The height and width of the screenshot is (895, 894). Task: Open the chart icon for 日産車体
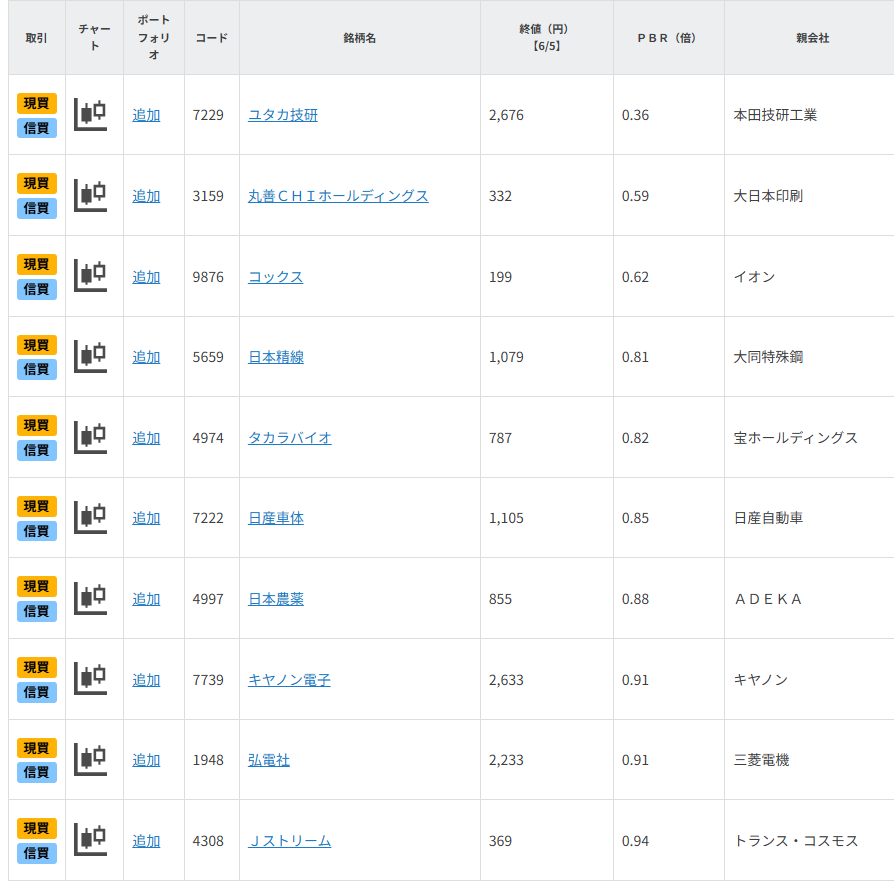click(x=91, y=518)
